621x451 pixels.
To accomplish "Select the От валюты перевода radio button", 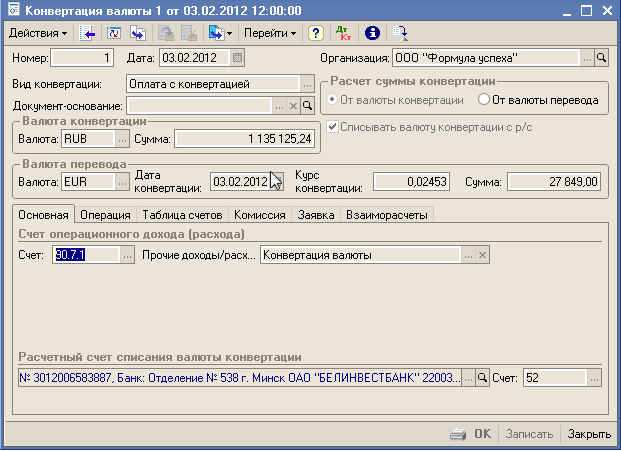I will 484,99.
